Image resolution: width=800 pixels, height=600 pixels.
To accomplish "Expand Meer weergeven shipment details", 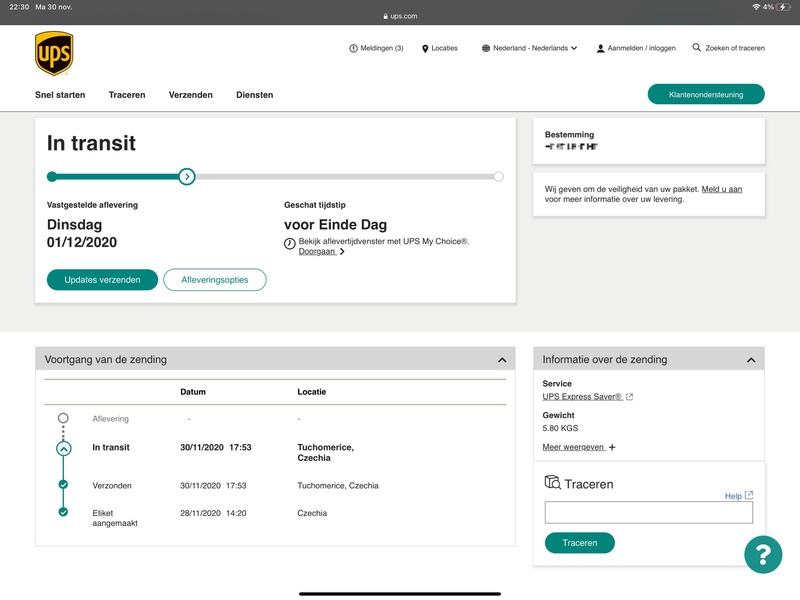I will (579, 447).
